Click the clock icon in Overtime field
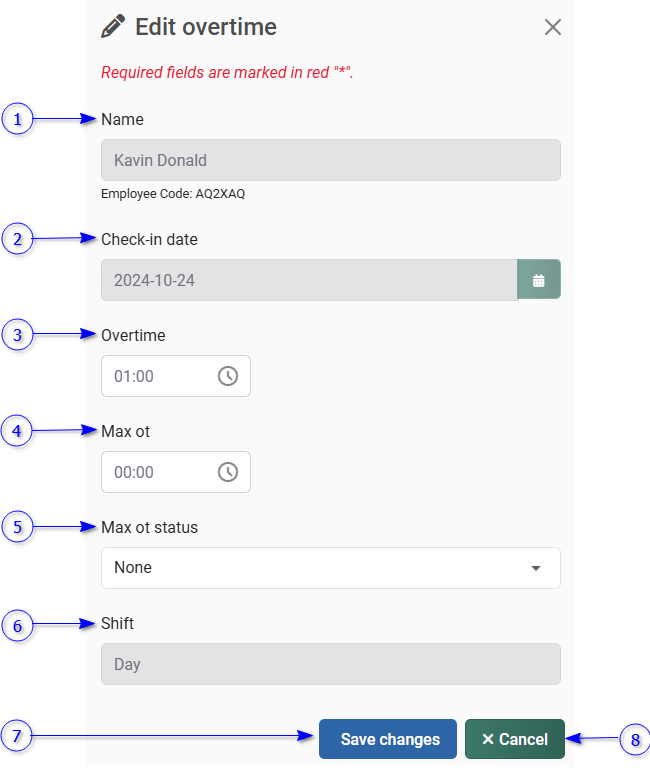This screenshot has width=650, height=772. click(x=228, y=376)
